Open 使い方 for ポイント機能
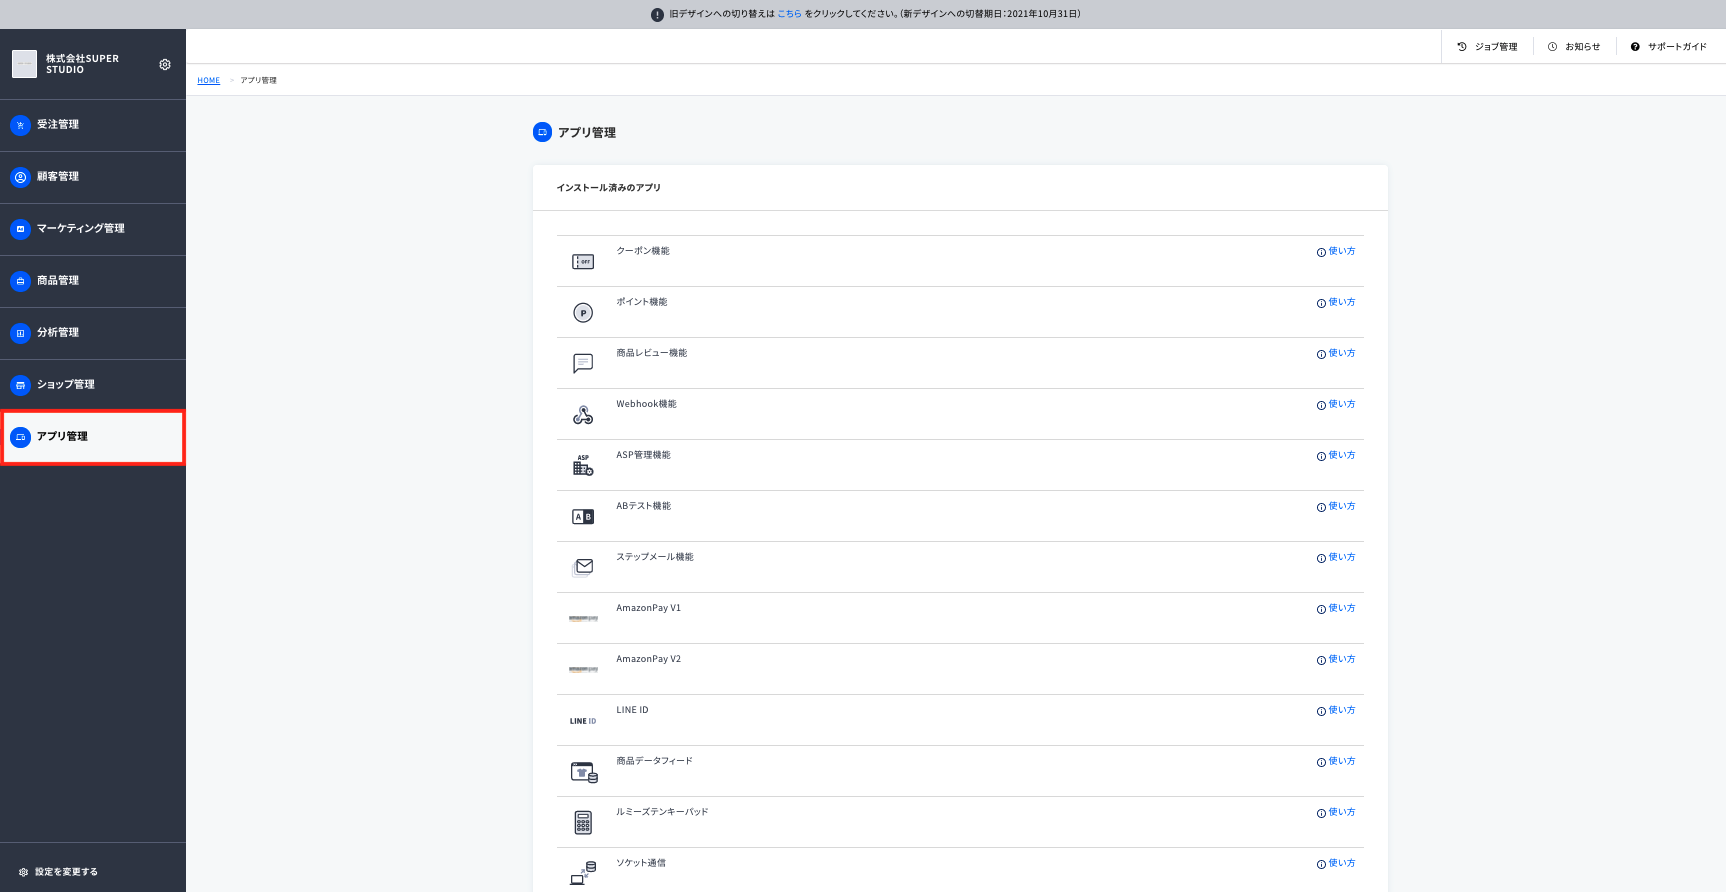Screen dimensions: 1726x892 coord(1336,303)
